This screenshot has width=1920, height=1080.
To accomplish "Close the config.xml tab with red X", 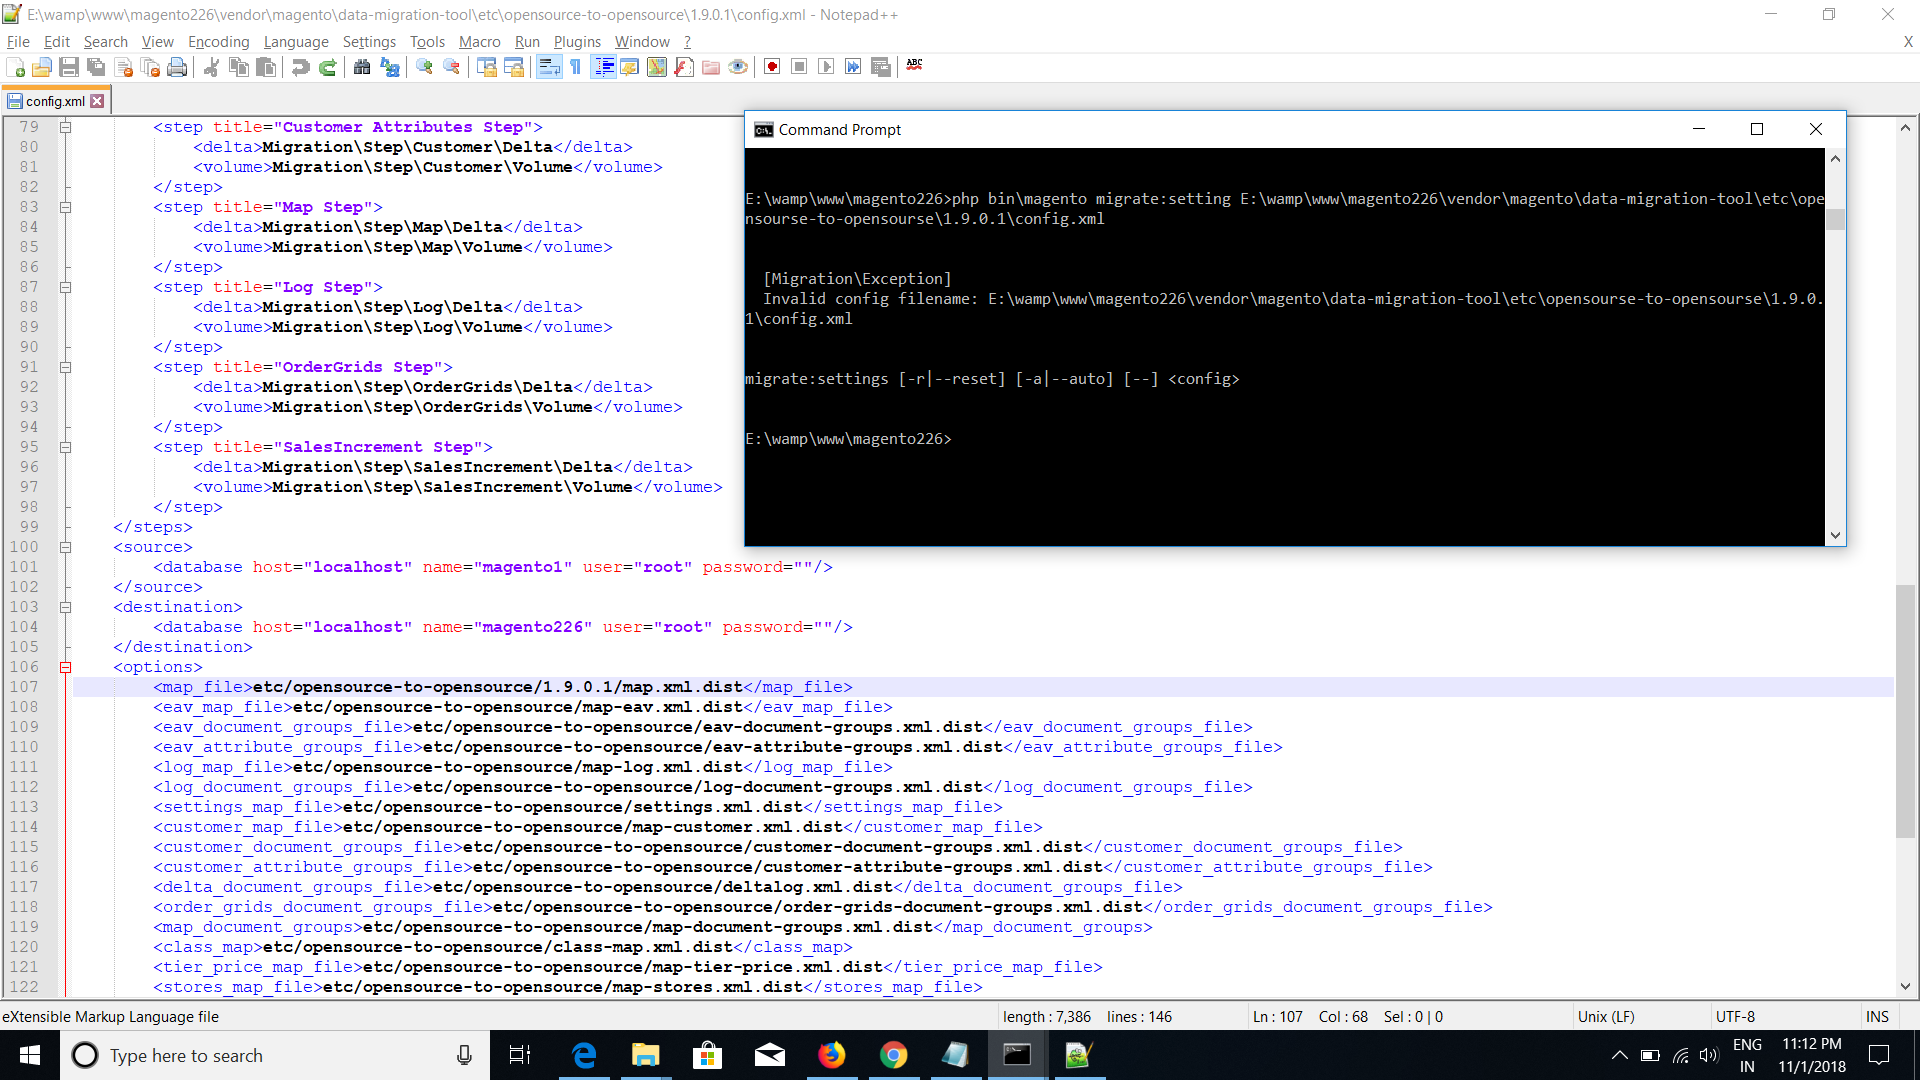I will (97, 101).
